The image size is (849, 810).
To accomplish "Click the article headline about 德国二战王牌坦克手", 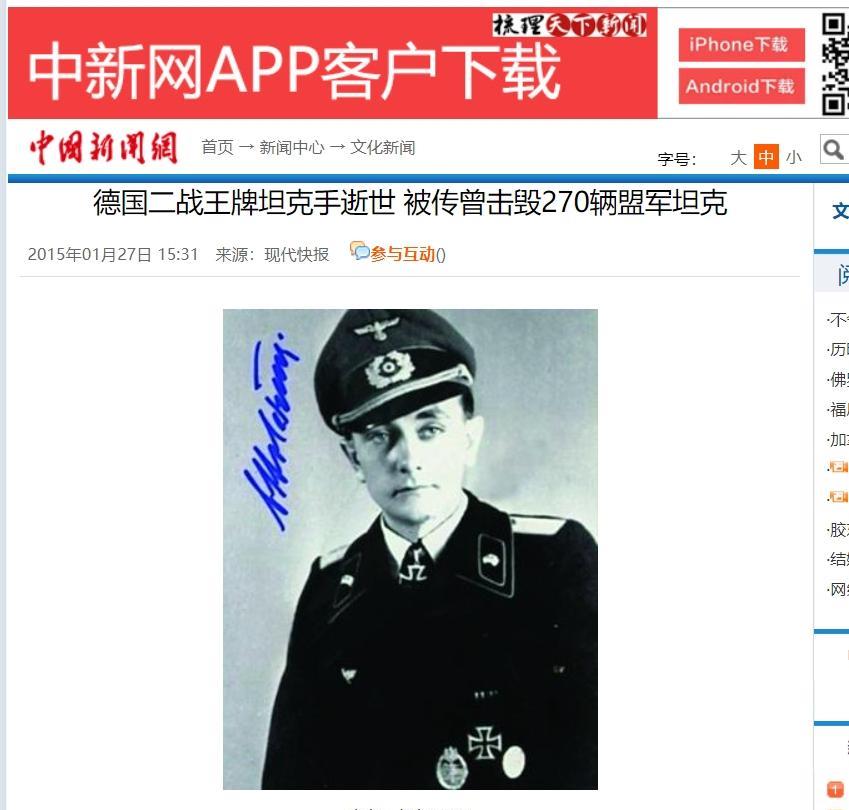I will coord(410,203).
